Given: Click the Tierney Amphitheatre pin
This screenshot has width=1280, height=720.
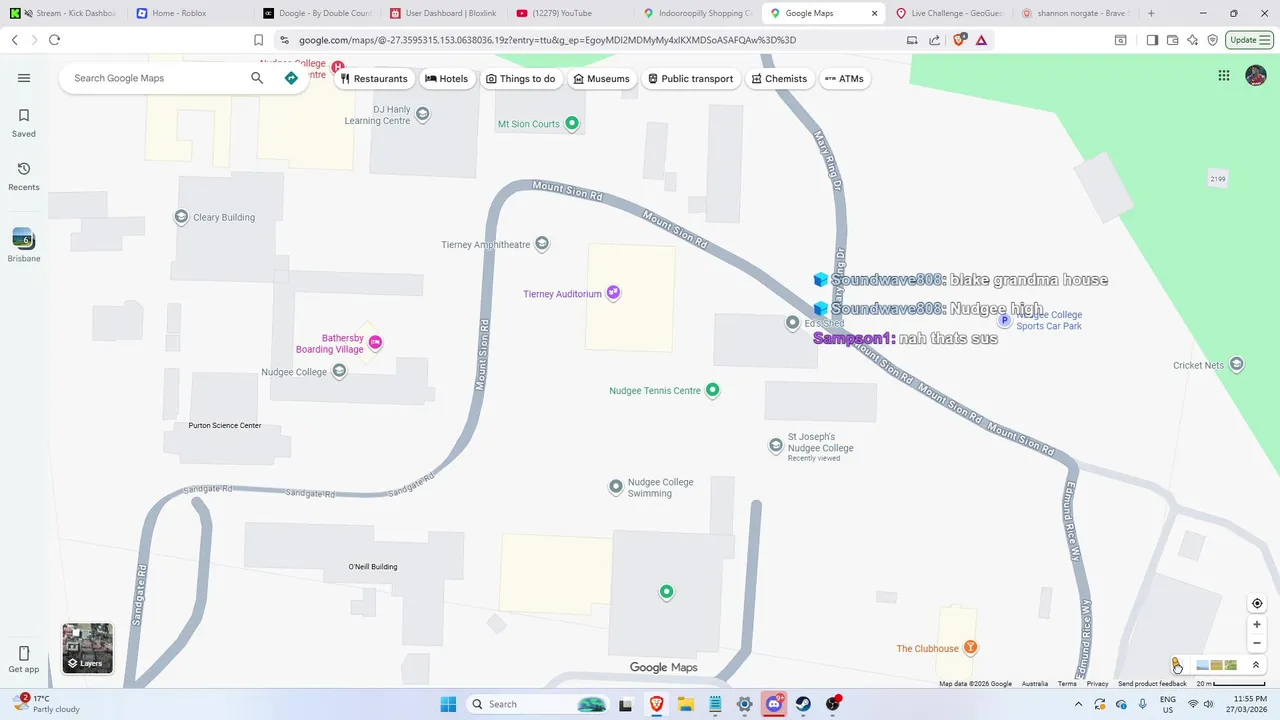Looking at the screenshot, I should pos(542,244).
